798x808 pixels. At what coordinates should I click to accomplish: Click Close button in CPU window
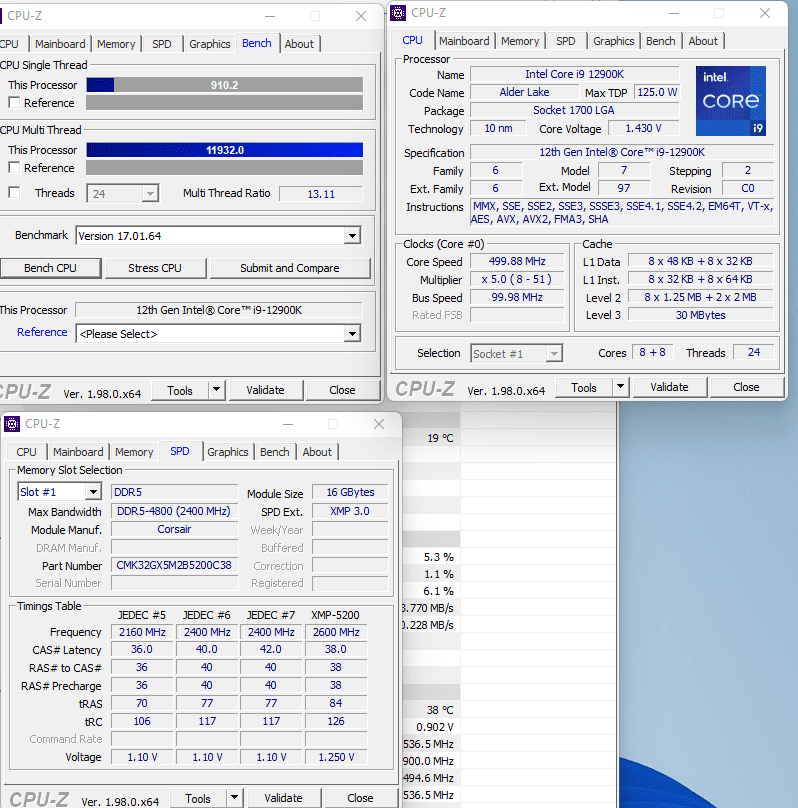[x=746, y=387]
